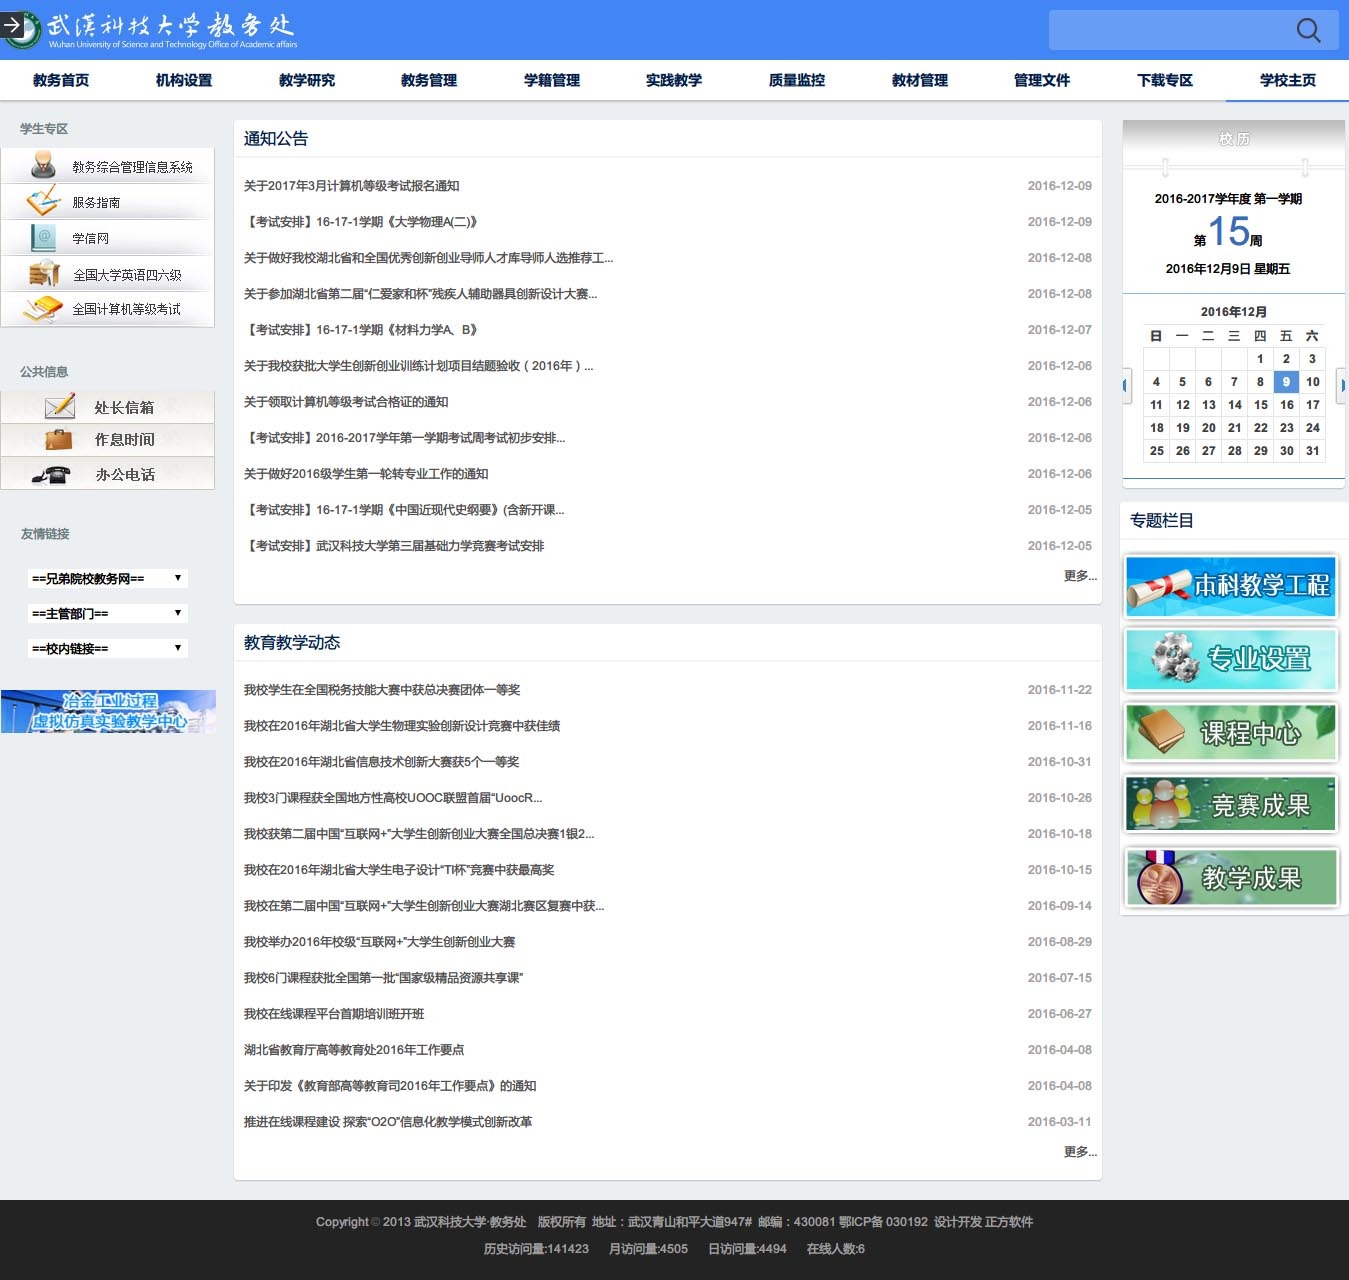The width and height of the screenshot is (1349, 1280).
Task: Click the 全国计算机等级考试 pencil icon
Action: click(x=43, y=309)
